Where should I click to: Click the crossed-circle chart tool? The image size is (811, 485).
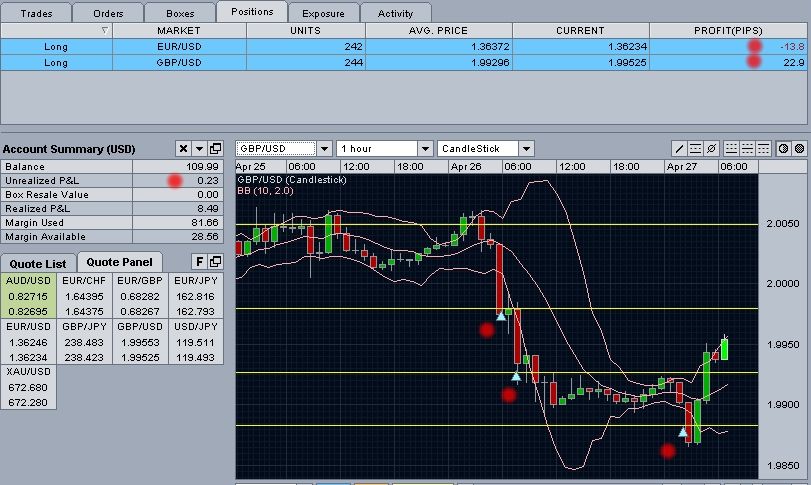(x=711, y=149)
